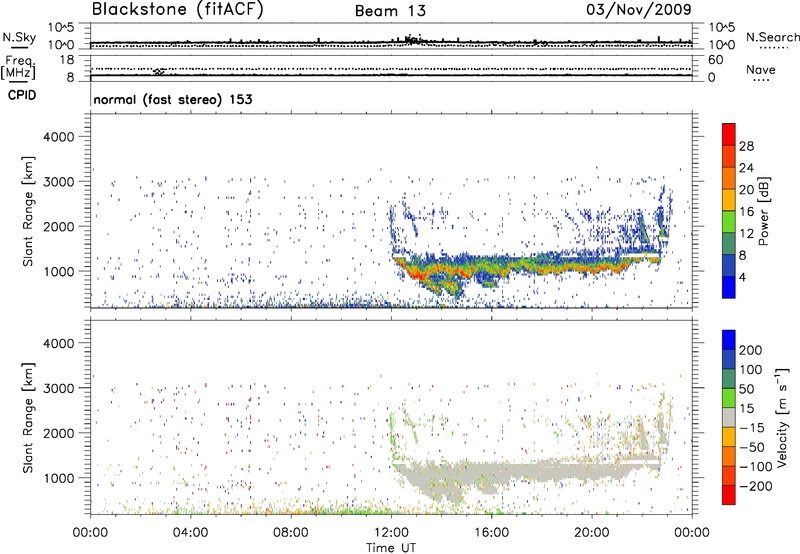Click the 'Nave' legend label
Image resolution: width=800 pixels, height=554 pixels.
tap(761, 70)
